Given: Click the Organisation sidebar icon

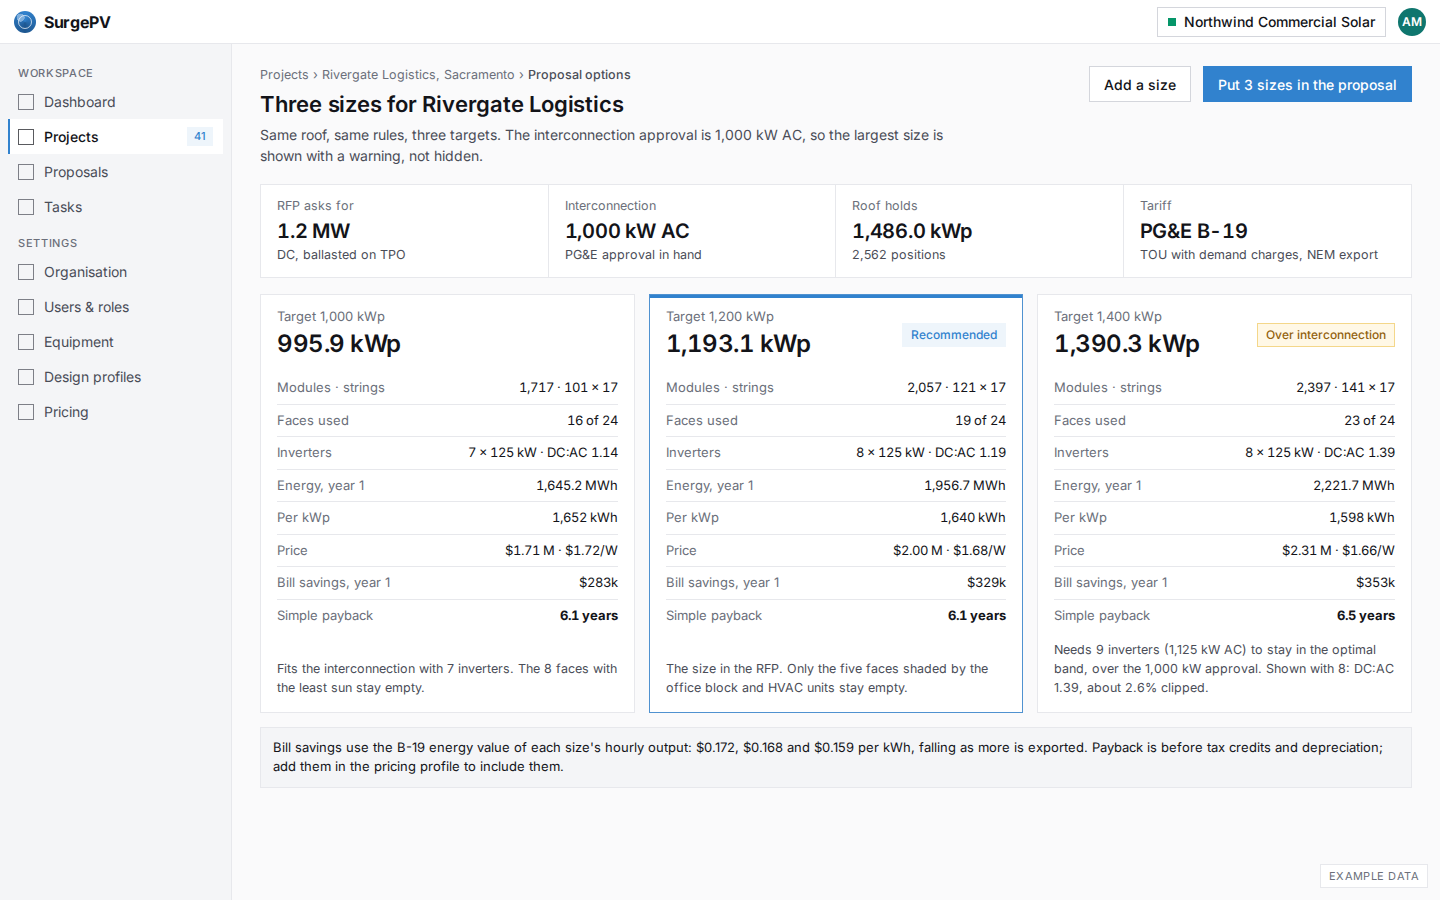Looking at the screenshot, I should click(26, 272).
